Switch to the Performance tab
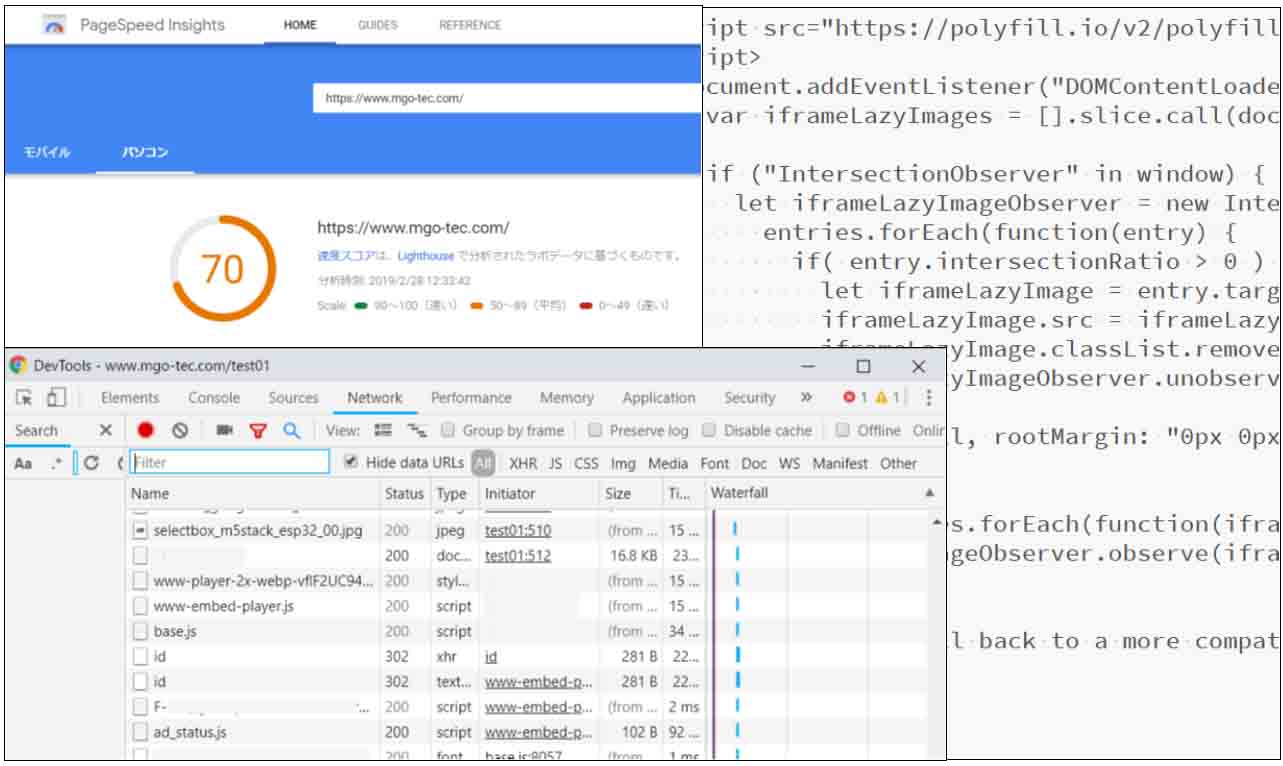The image size is (1283, 766). coord(471,398)
